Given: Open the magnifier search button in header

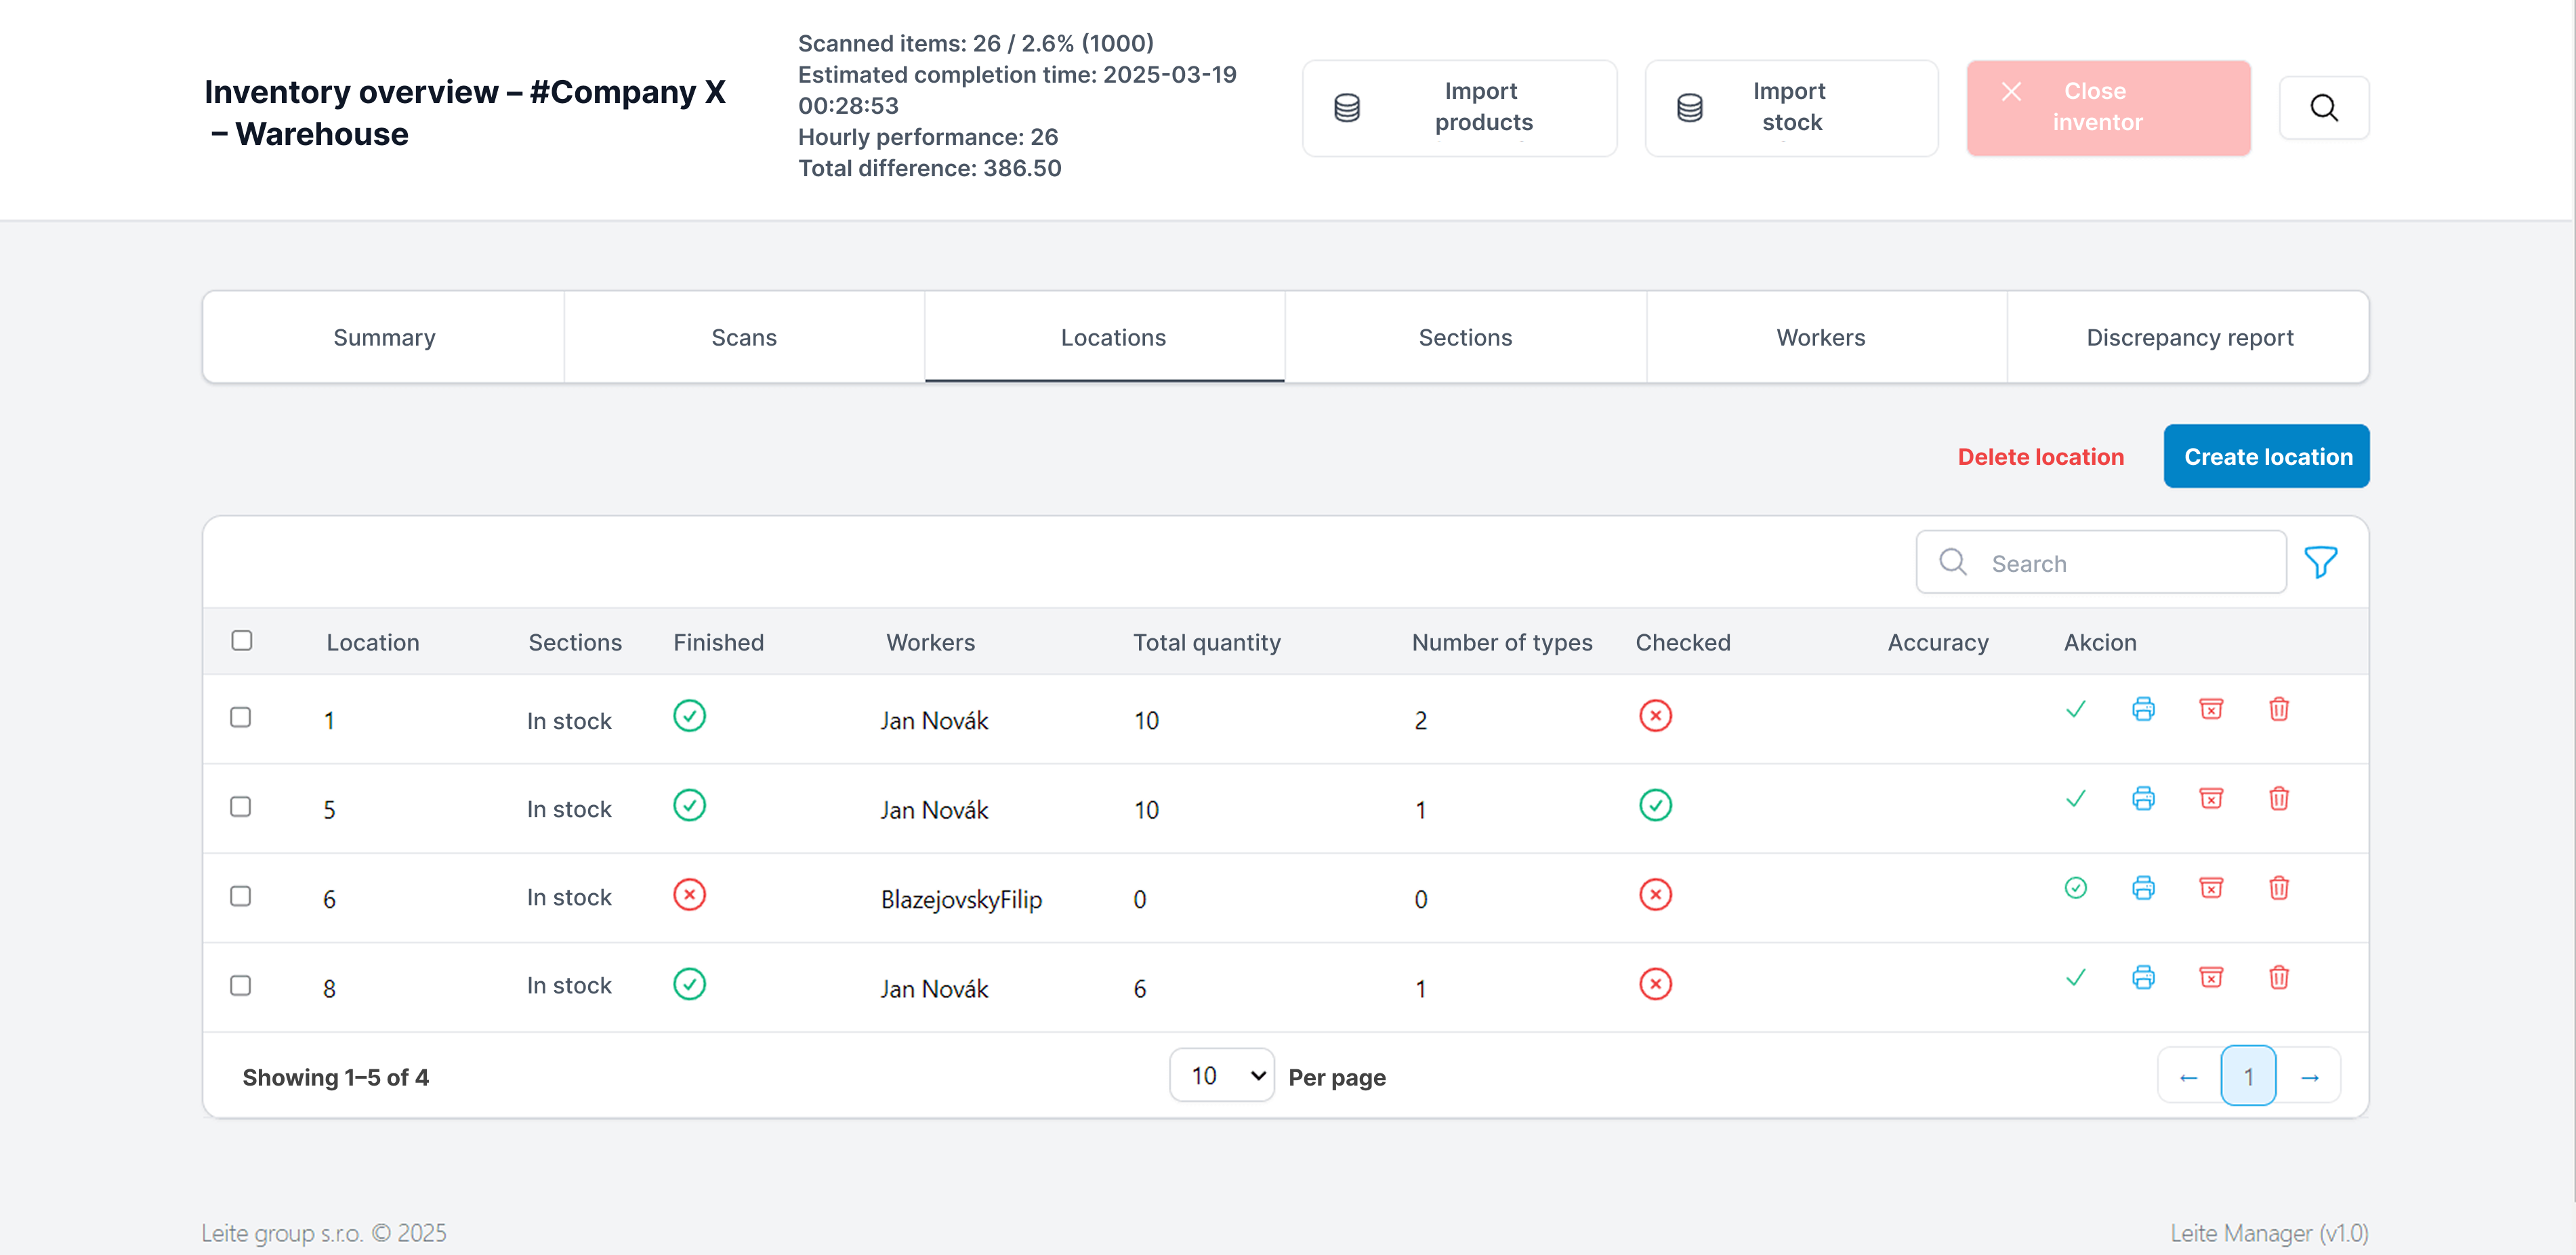Looking at the screenshot, I should [2323, 108].
